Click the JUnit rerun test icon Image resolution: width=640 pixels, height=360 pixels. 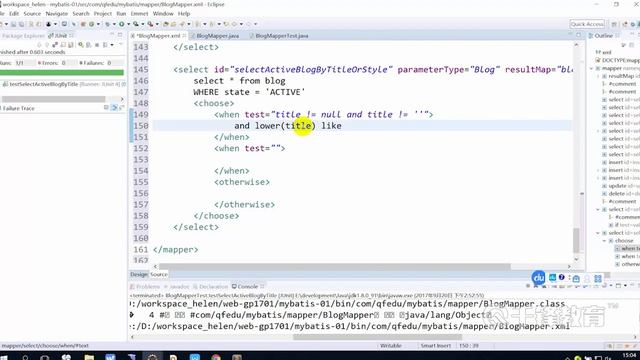pos(80,44)
